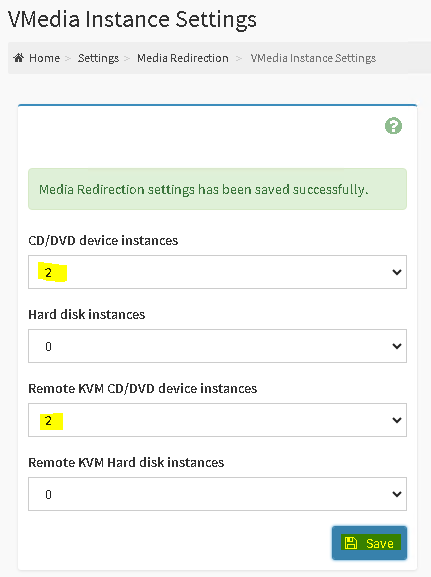Click the chevron arrow of Hard disk instances
This screenshot has height=577, width=431.
point(397,346)
